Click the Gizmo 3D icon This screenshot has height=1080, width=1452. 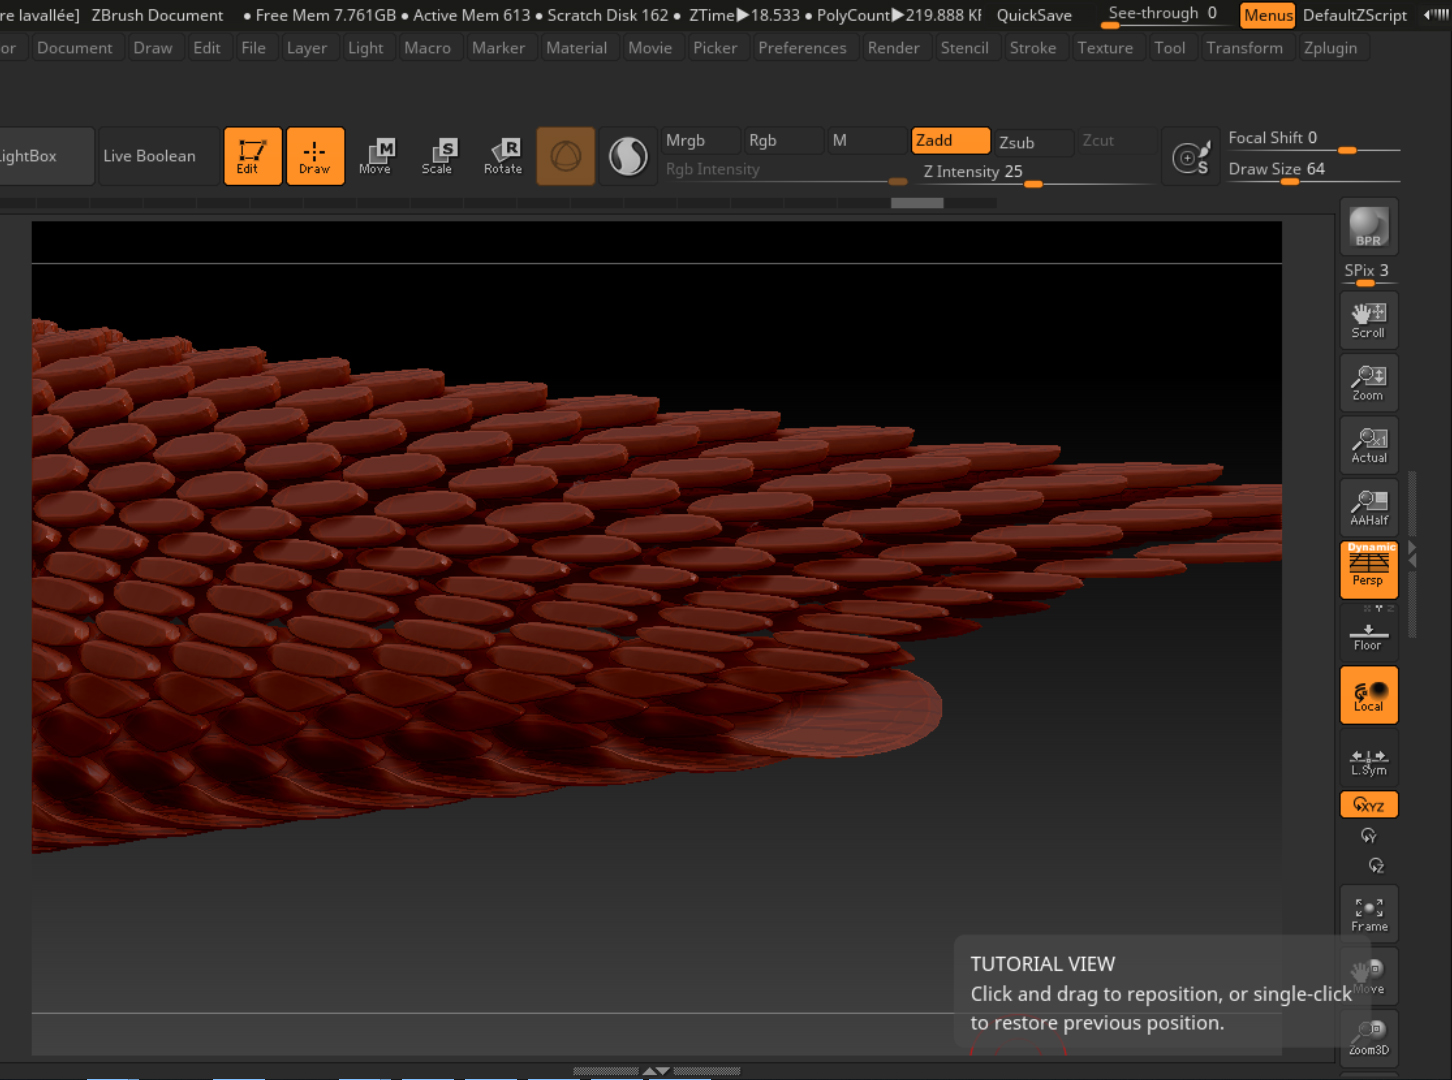(x=566, y=156)
